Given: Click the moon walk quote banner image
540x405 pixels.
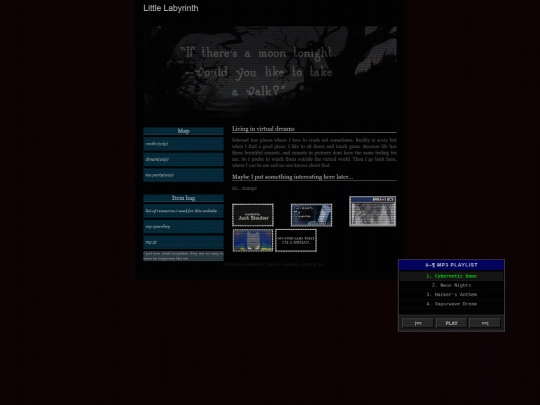Looking at the screenshot, I should tap(270, 73).
